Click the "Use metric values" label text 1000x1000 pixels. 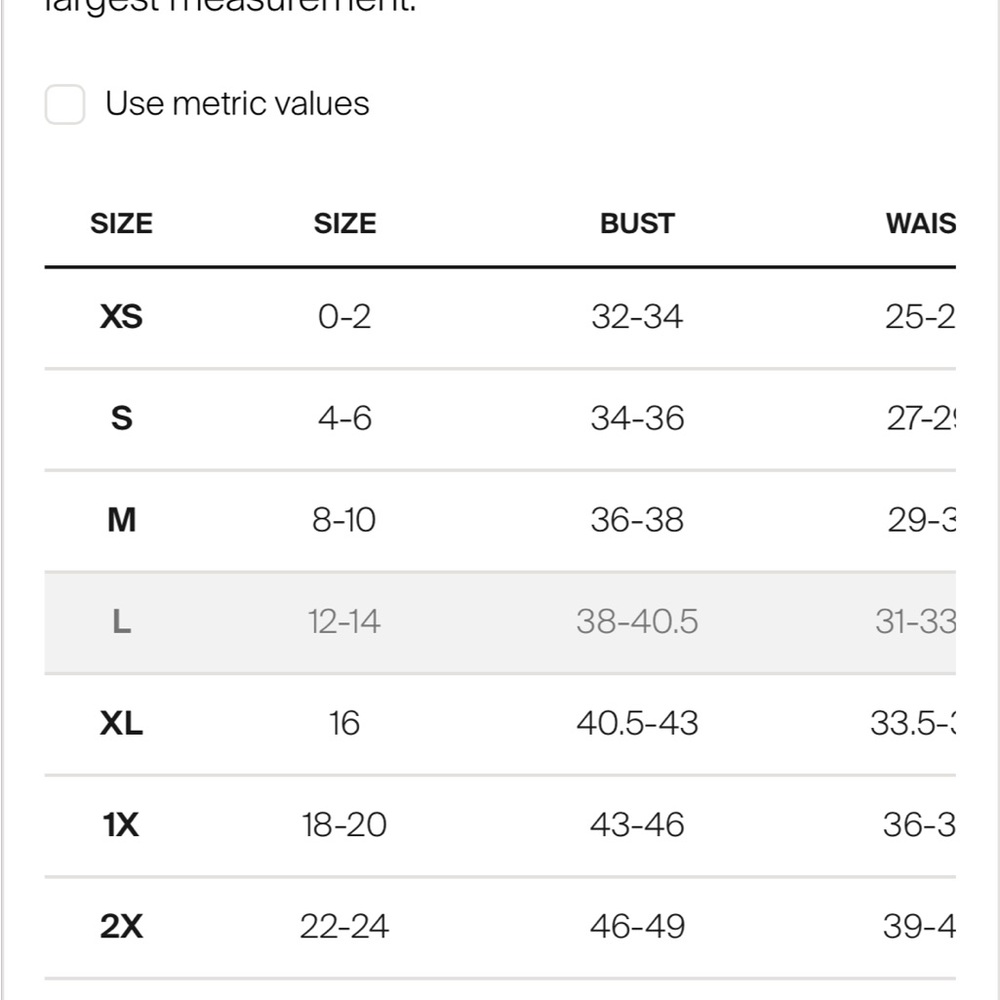237,104
